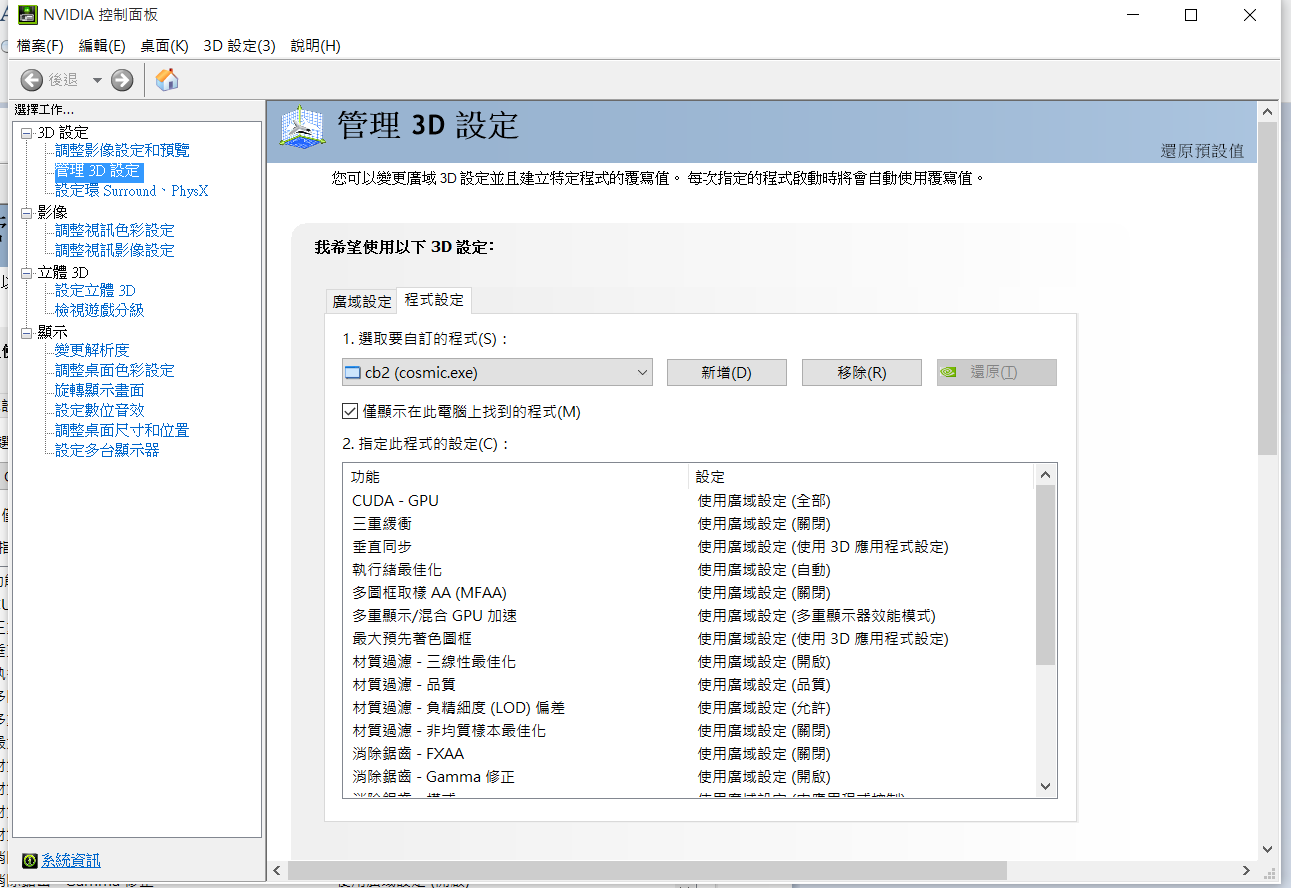Select 消除鋸齒 - FXAA row
The width and height of the screenshot is (1291, 888).
pos(690,753)
